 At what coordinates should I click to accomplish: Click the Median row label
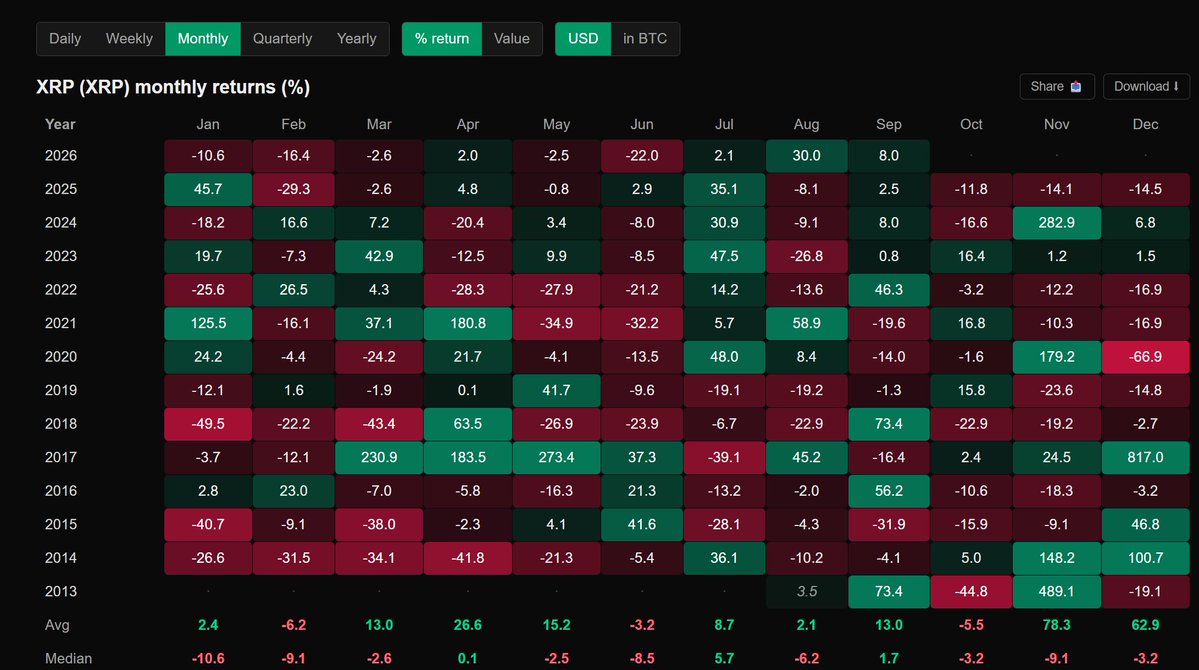click(x=68, y=659)
